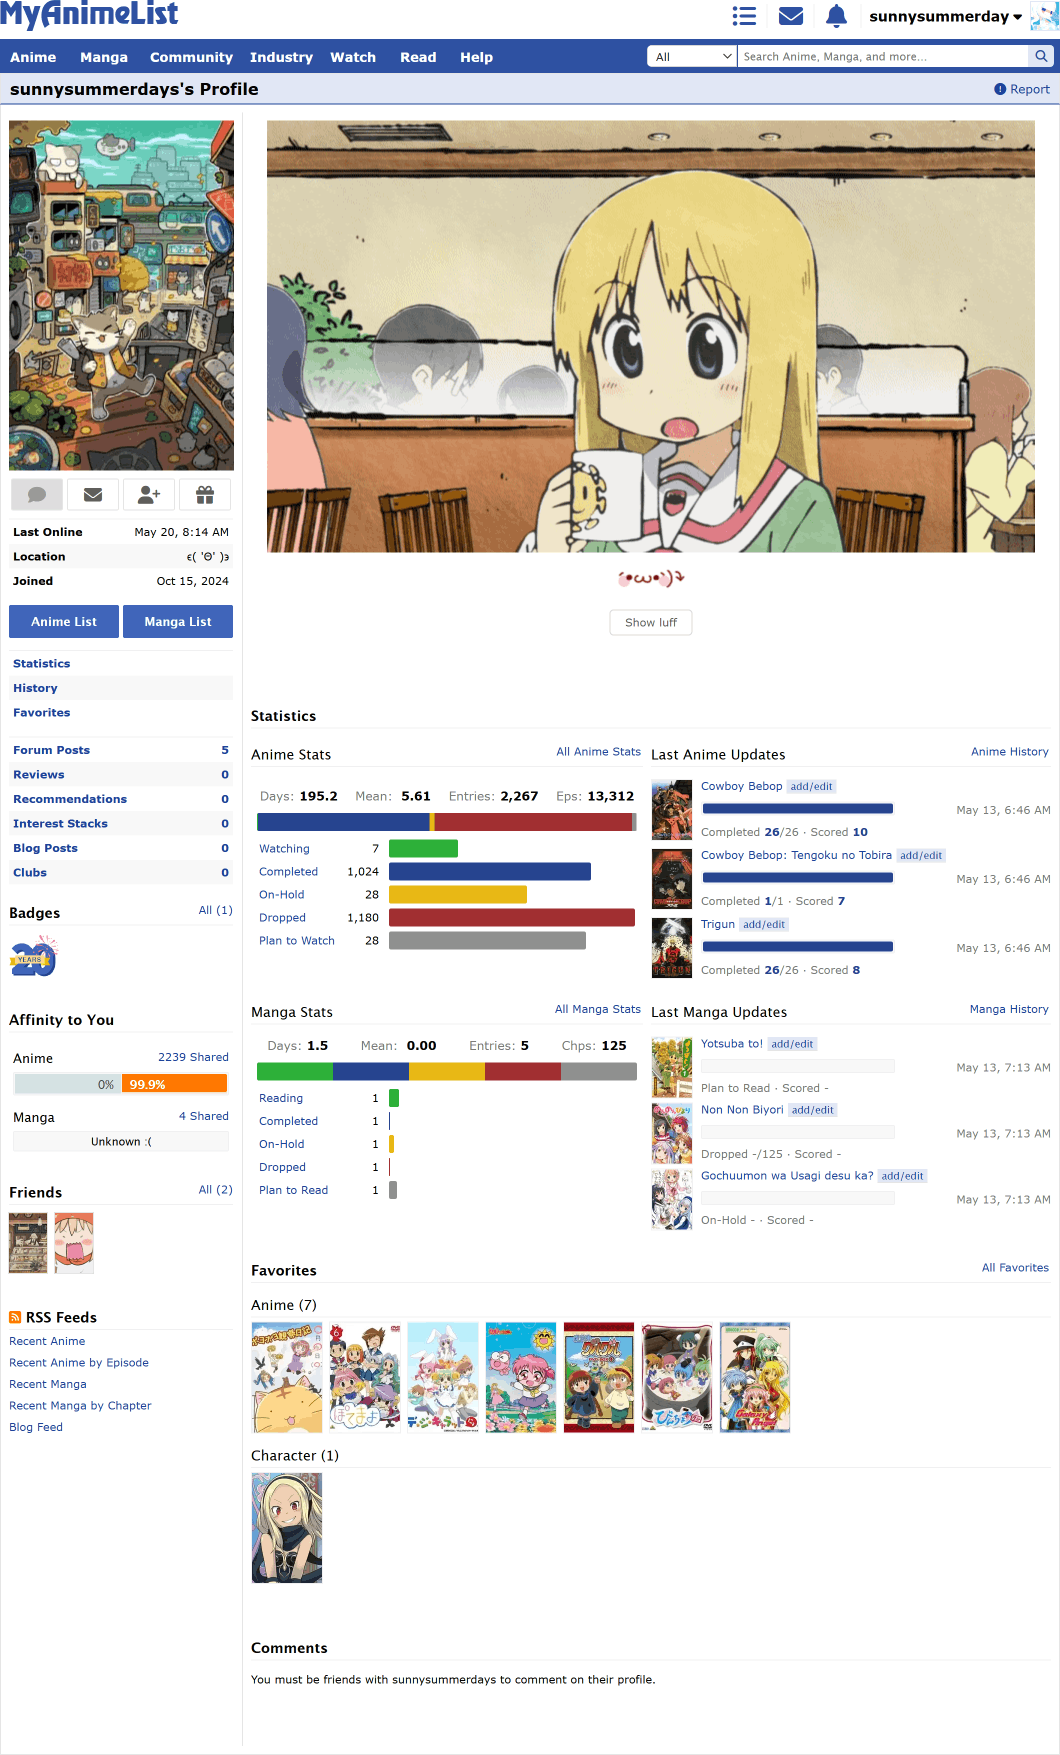Open the Anime menu in navigation bar
Screen dimensions: 1060x1755
coord(33,57)
